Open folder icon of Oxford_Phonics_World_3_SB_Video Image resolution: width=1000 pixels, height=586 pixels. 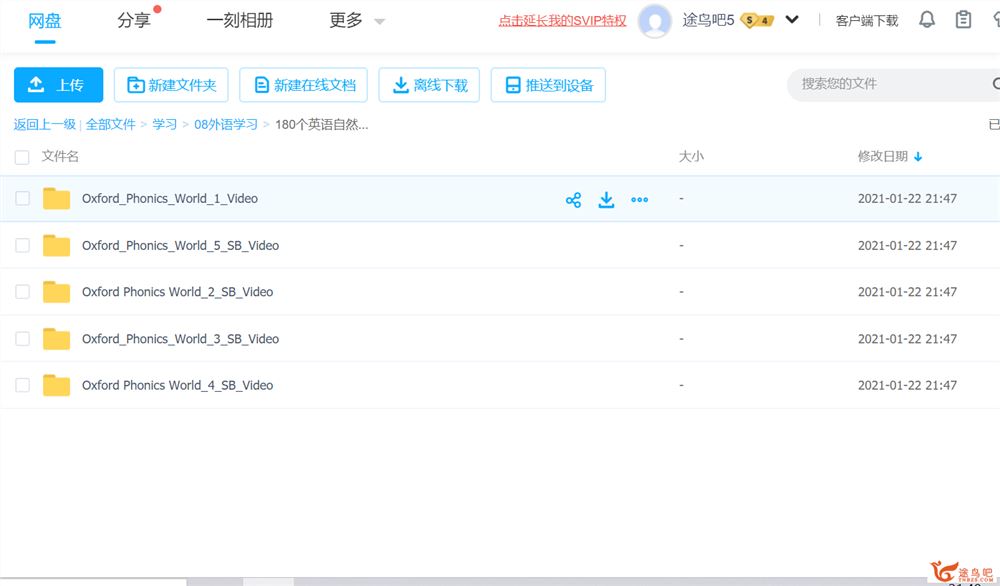pos(56,339)
